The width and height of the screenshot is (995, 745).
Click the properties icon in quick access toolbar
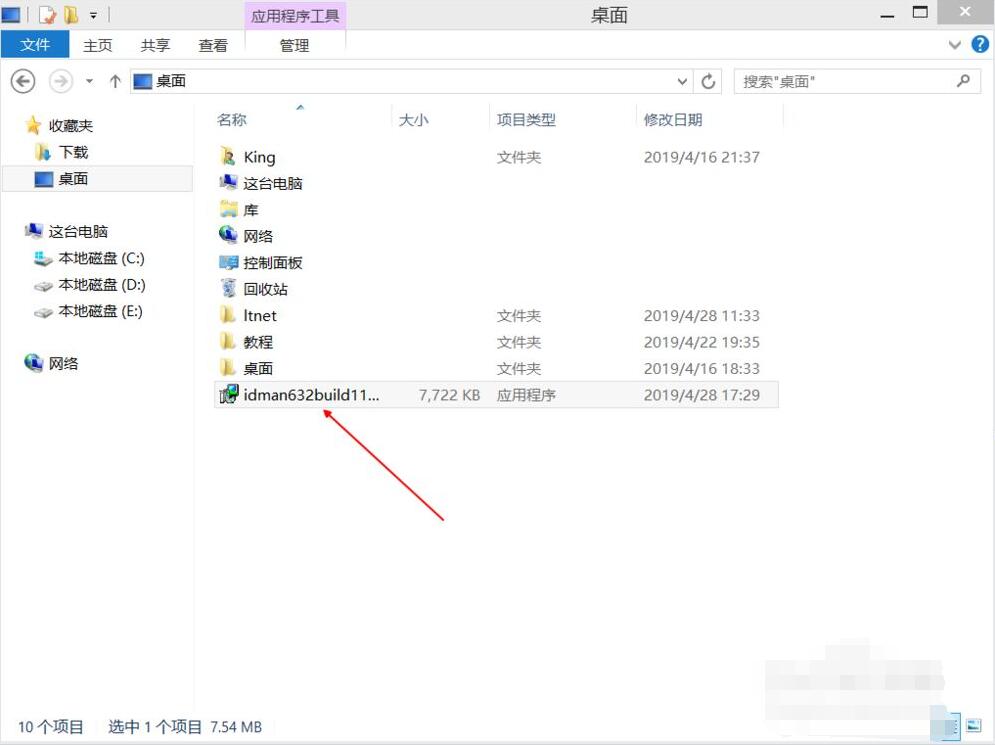coord(48,15)
